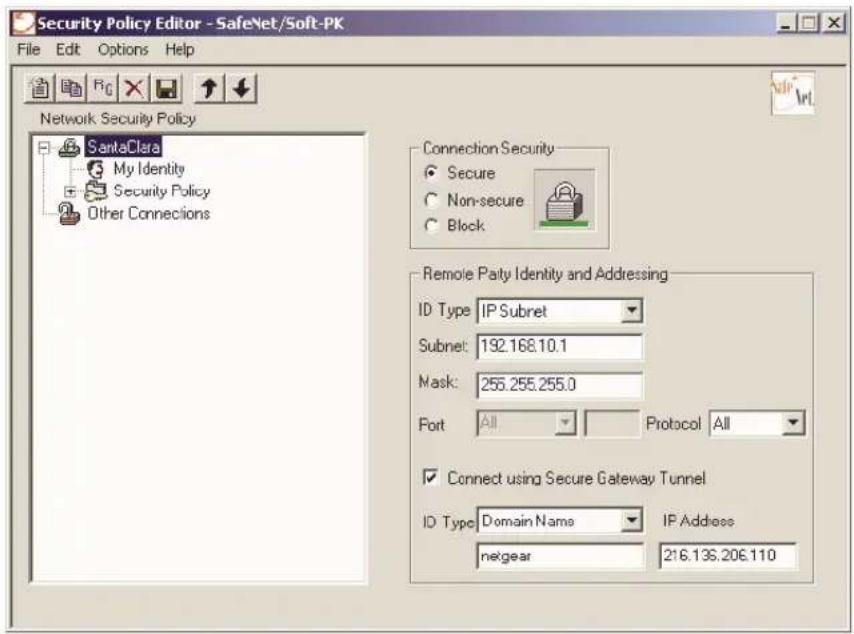Viewport: 854px width, 634px height.
Task: Click the SantaClara connection icon
Action: [69, 147]
